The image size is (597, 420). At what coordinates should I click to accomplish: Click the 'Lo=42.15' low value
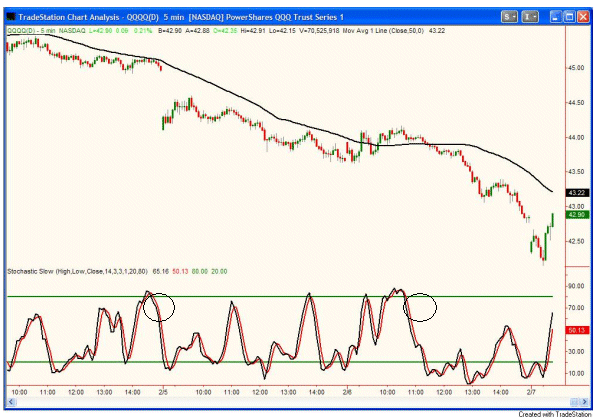[282, 30]
